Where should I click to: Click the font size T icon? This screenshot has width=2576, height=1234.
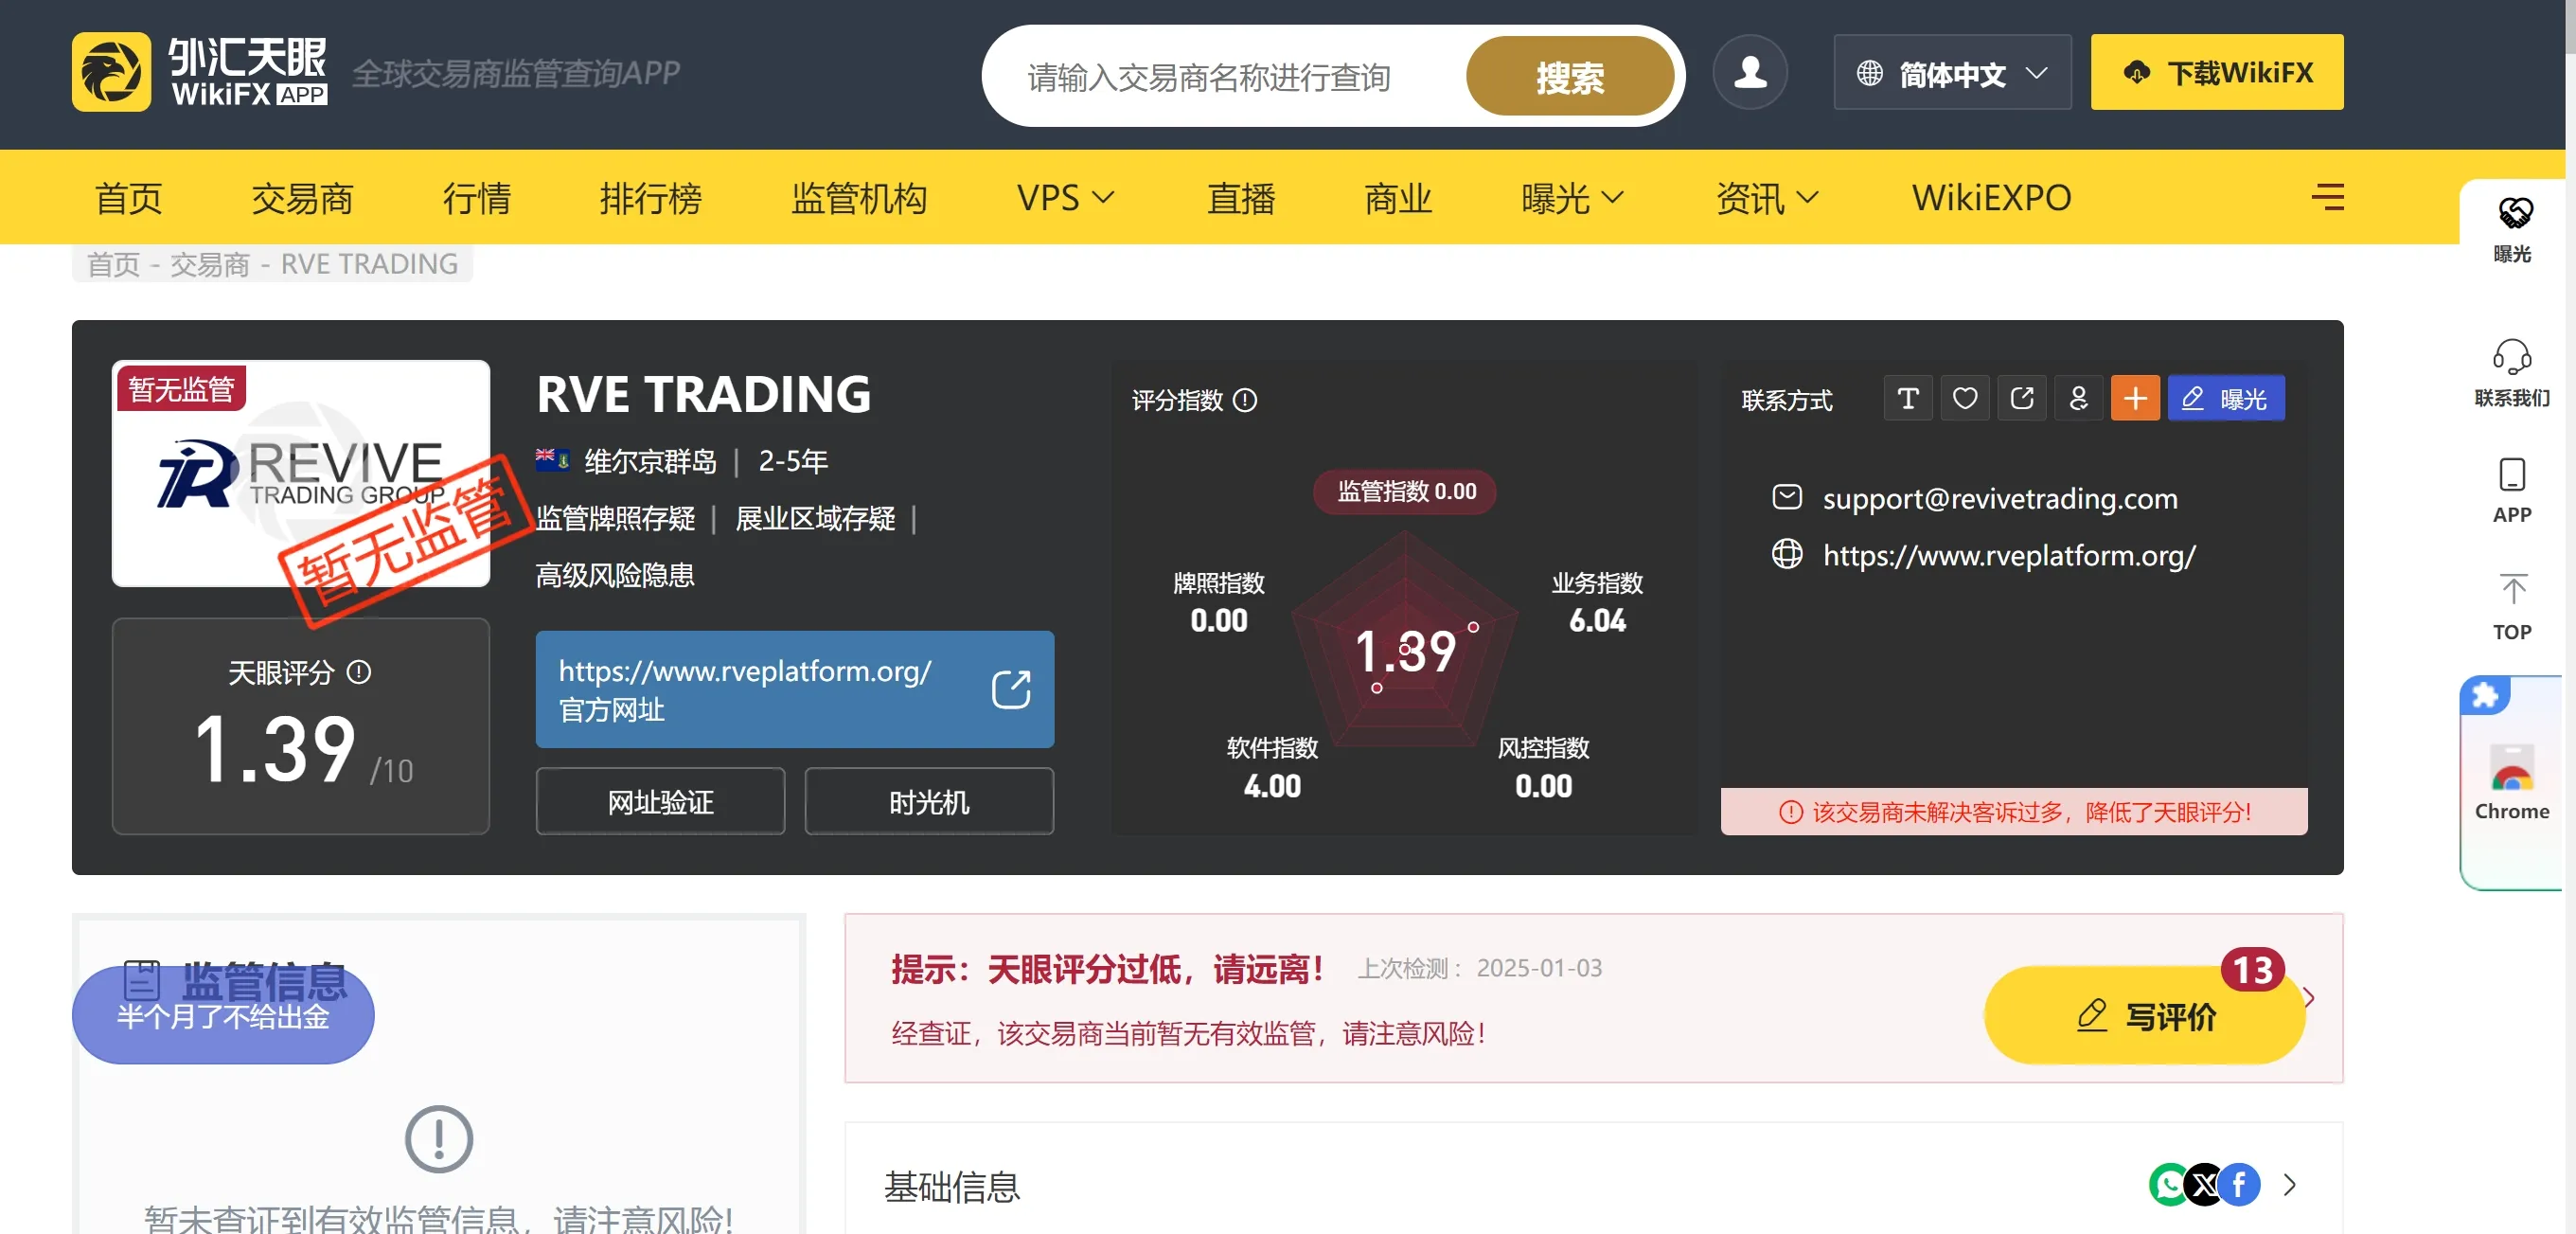[x=1907, y=399]
